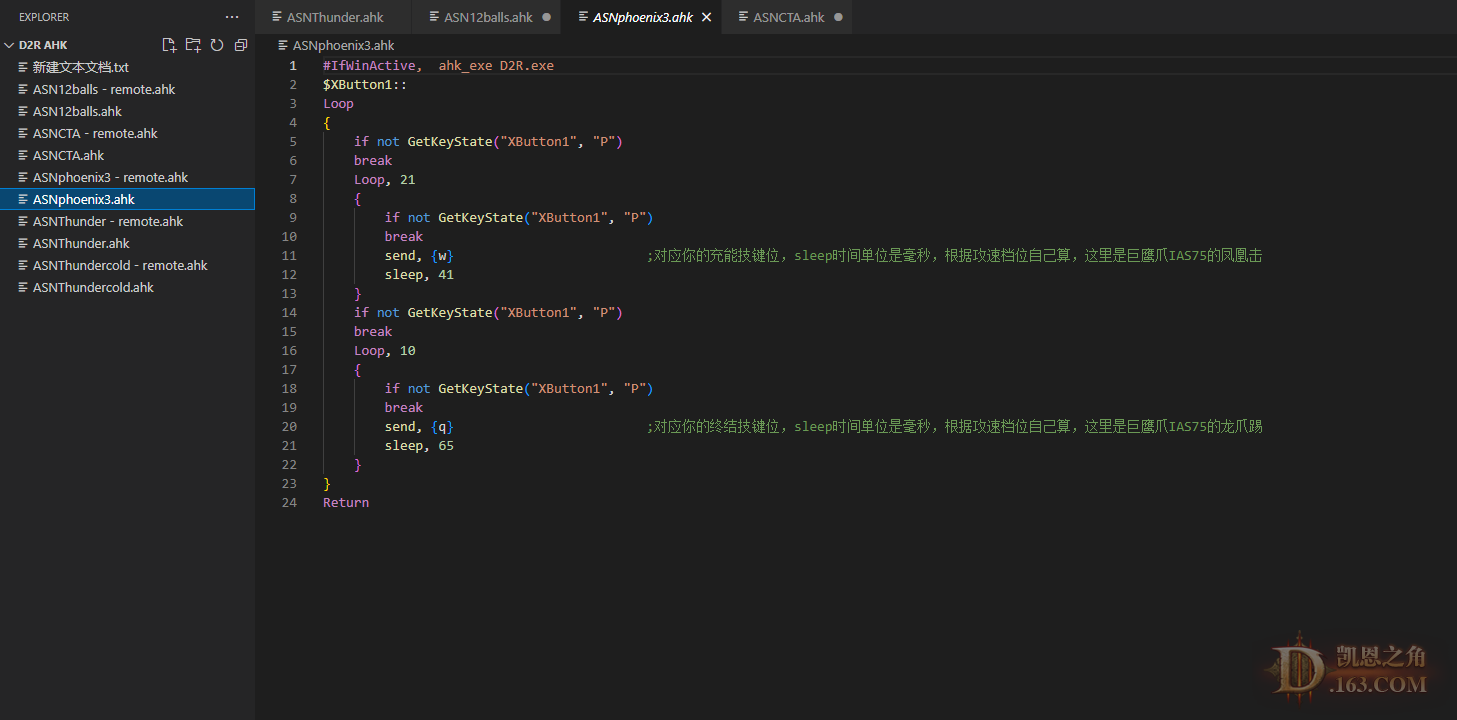This screenshot has height=720, width=1457.
Task: Close the ASNphoenix3.ahk tab
Action: coord(706,17)
